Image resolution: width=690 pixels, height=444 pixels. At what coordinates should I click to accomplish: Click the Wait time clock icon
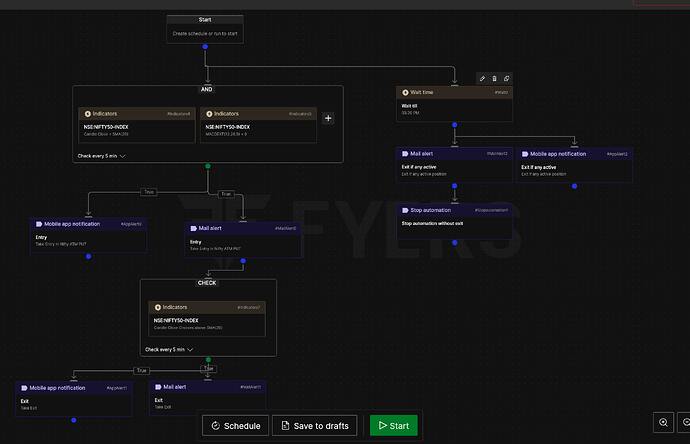(x=405, y=92)
